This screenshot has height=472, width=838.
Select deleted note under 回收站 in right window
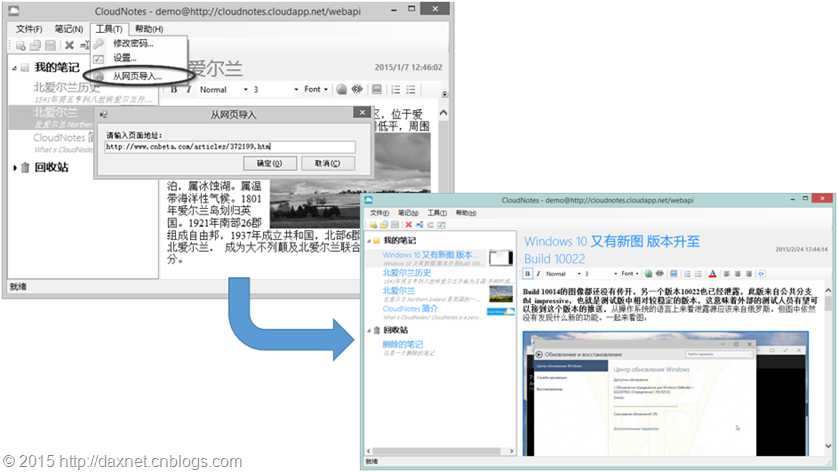pos(402,344)
